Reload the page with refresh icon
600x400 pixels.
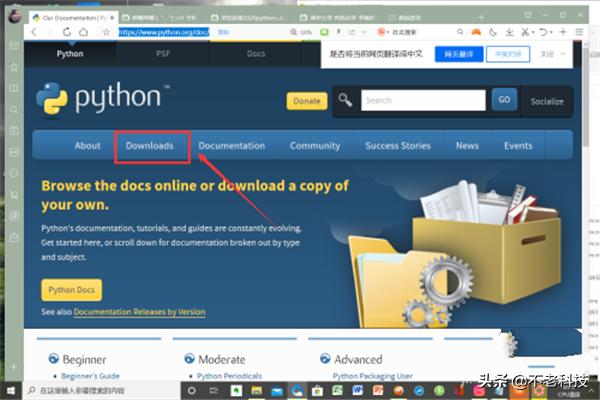click(x=67, y=32)
